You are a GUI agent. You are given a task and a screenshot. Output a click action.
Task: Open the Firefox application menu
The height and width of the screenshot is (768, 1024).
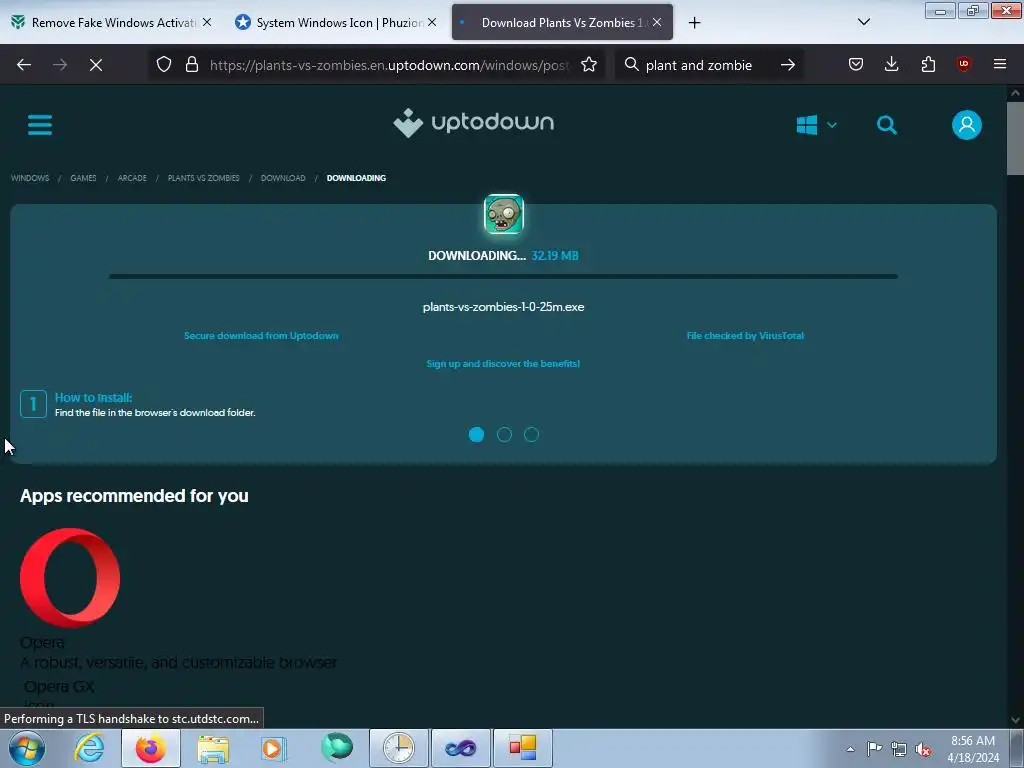coord(1000,64)
